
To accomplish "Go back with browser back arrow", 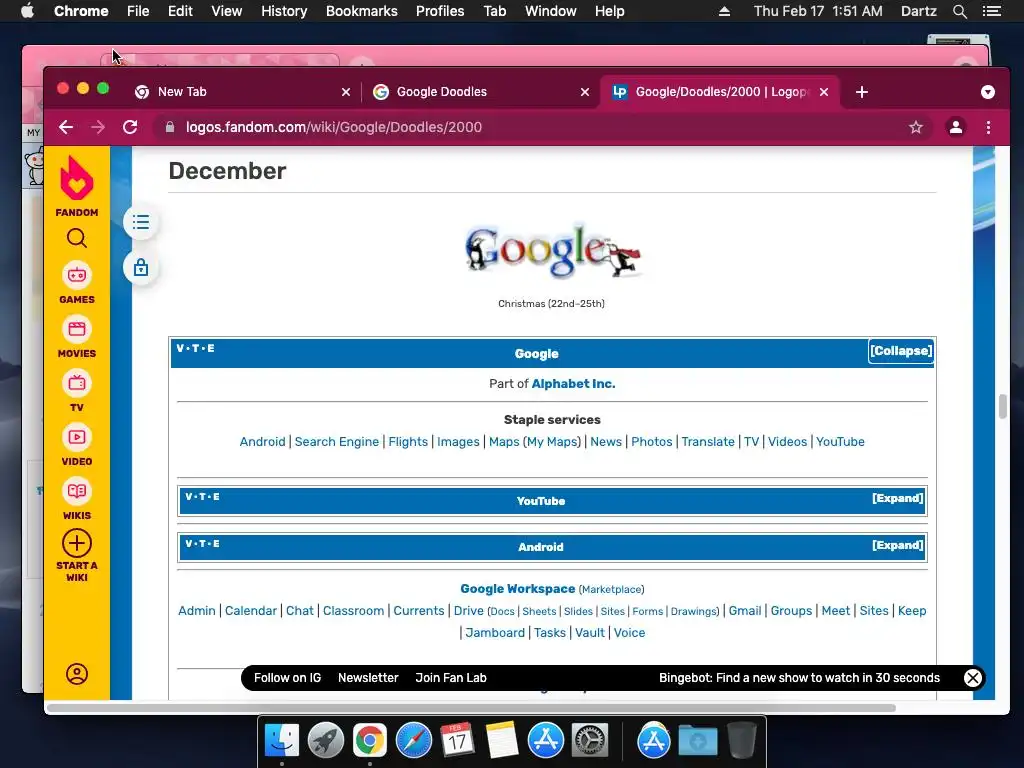I will click(x=66, y=127).
